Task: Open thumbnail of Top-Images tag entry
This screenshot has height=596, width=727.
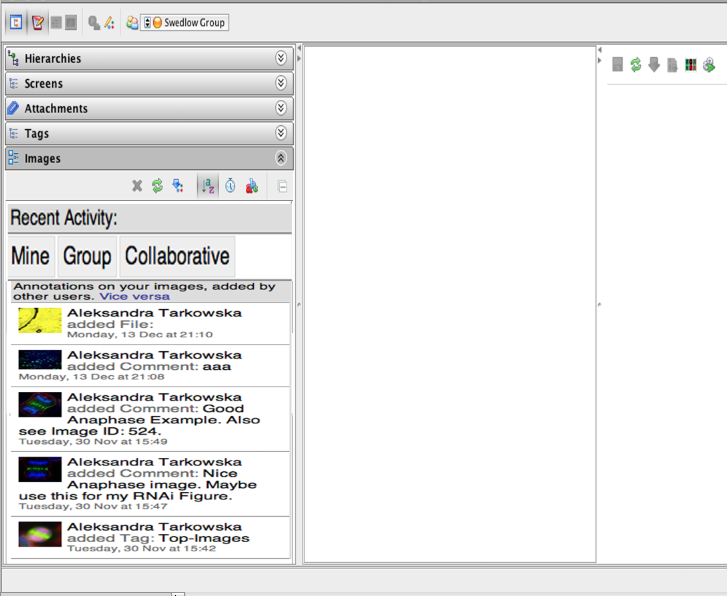Action: (x=40, y=534)
